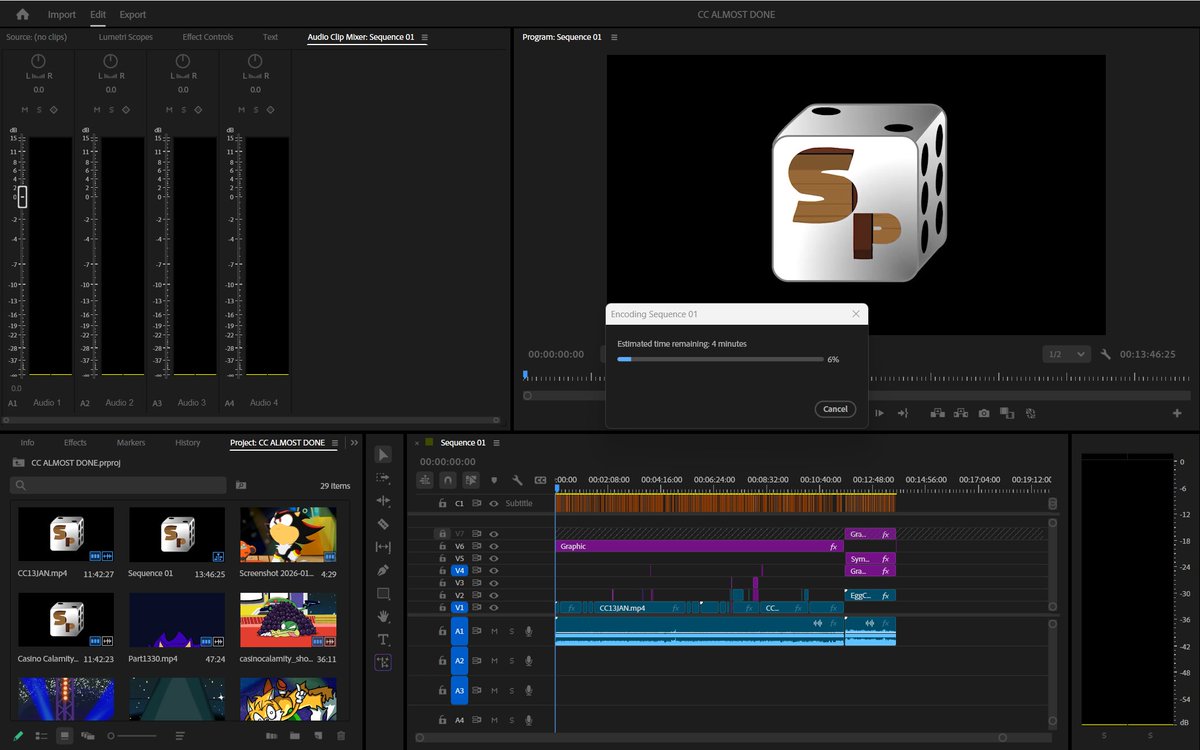Select the Rectangle tool

[383, 593]
